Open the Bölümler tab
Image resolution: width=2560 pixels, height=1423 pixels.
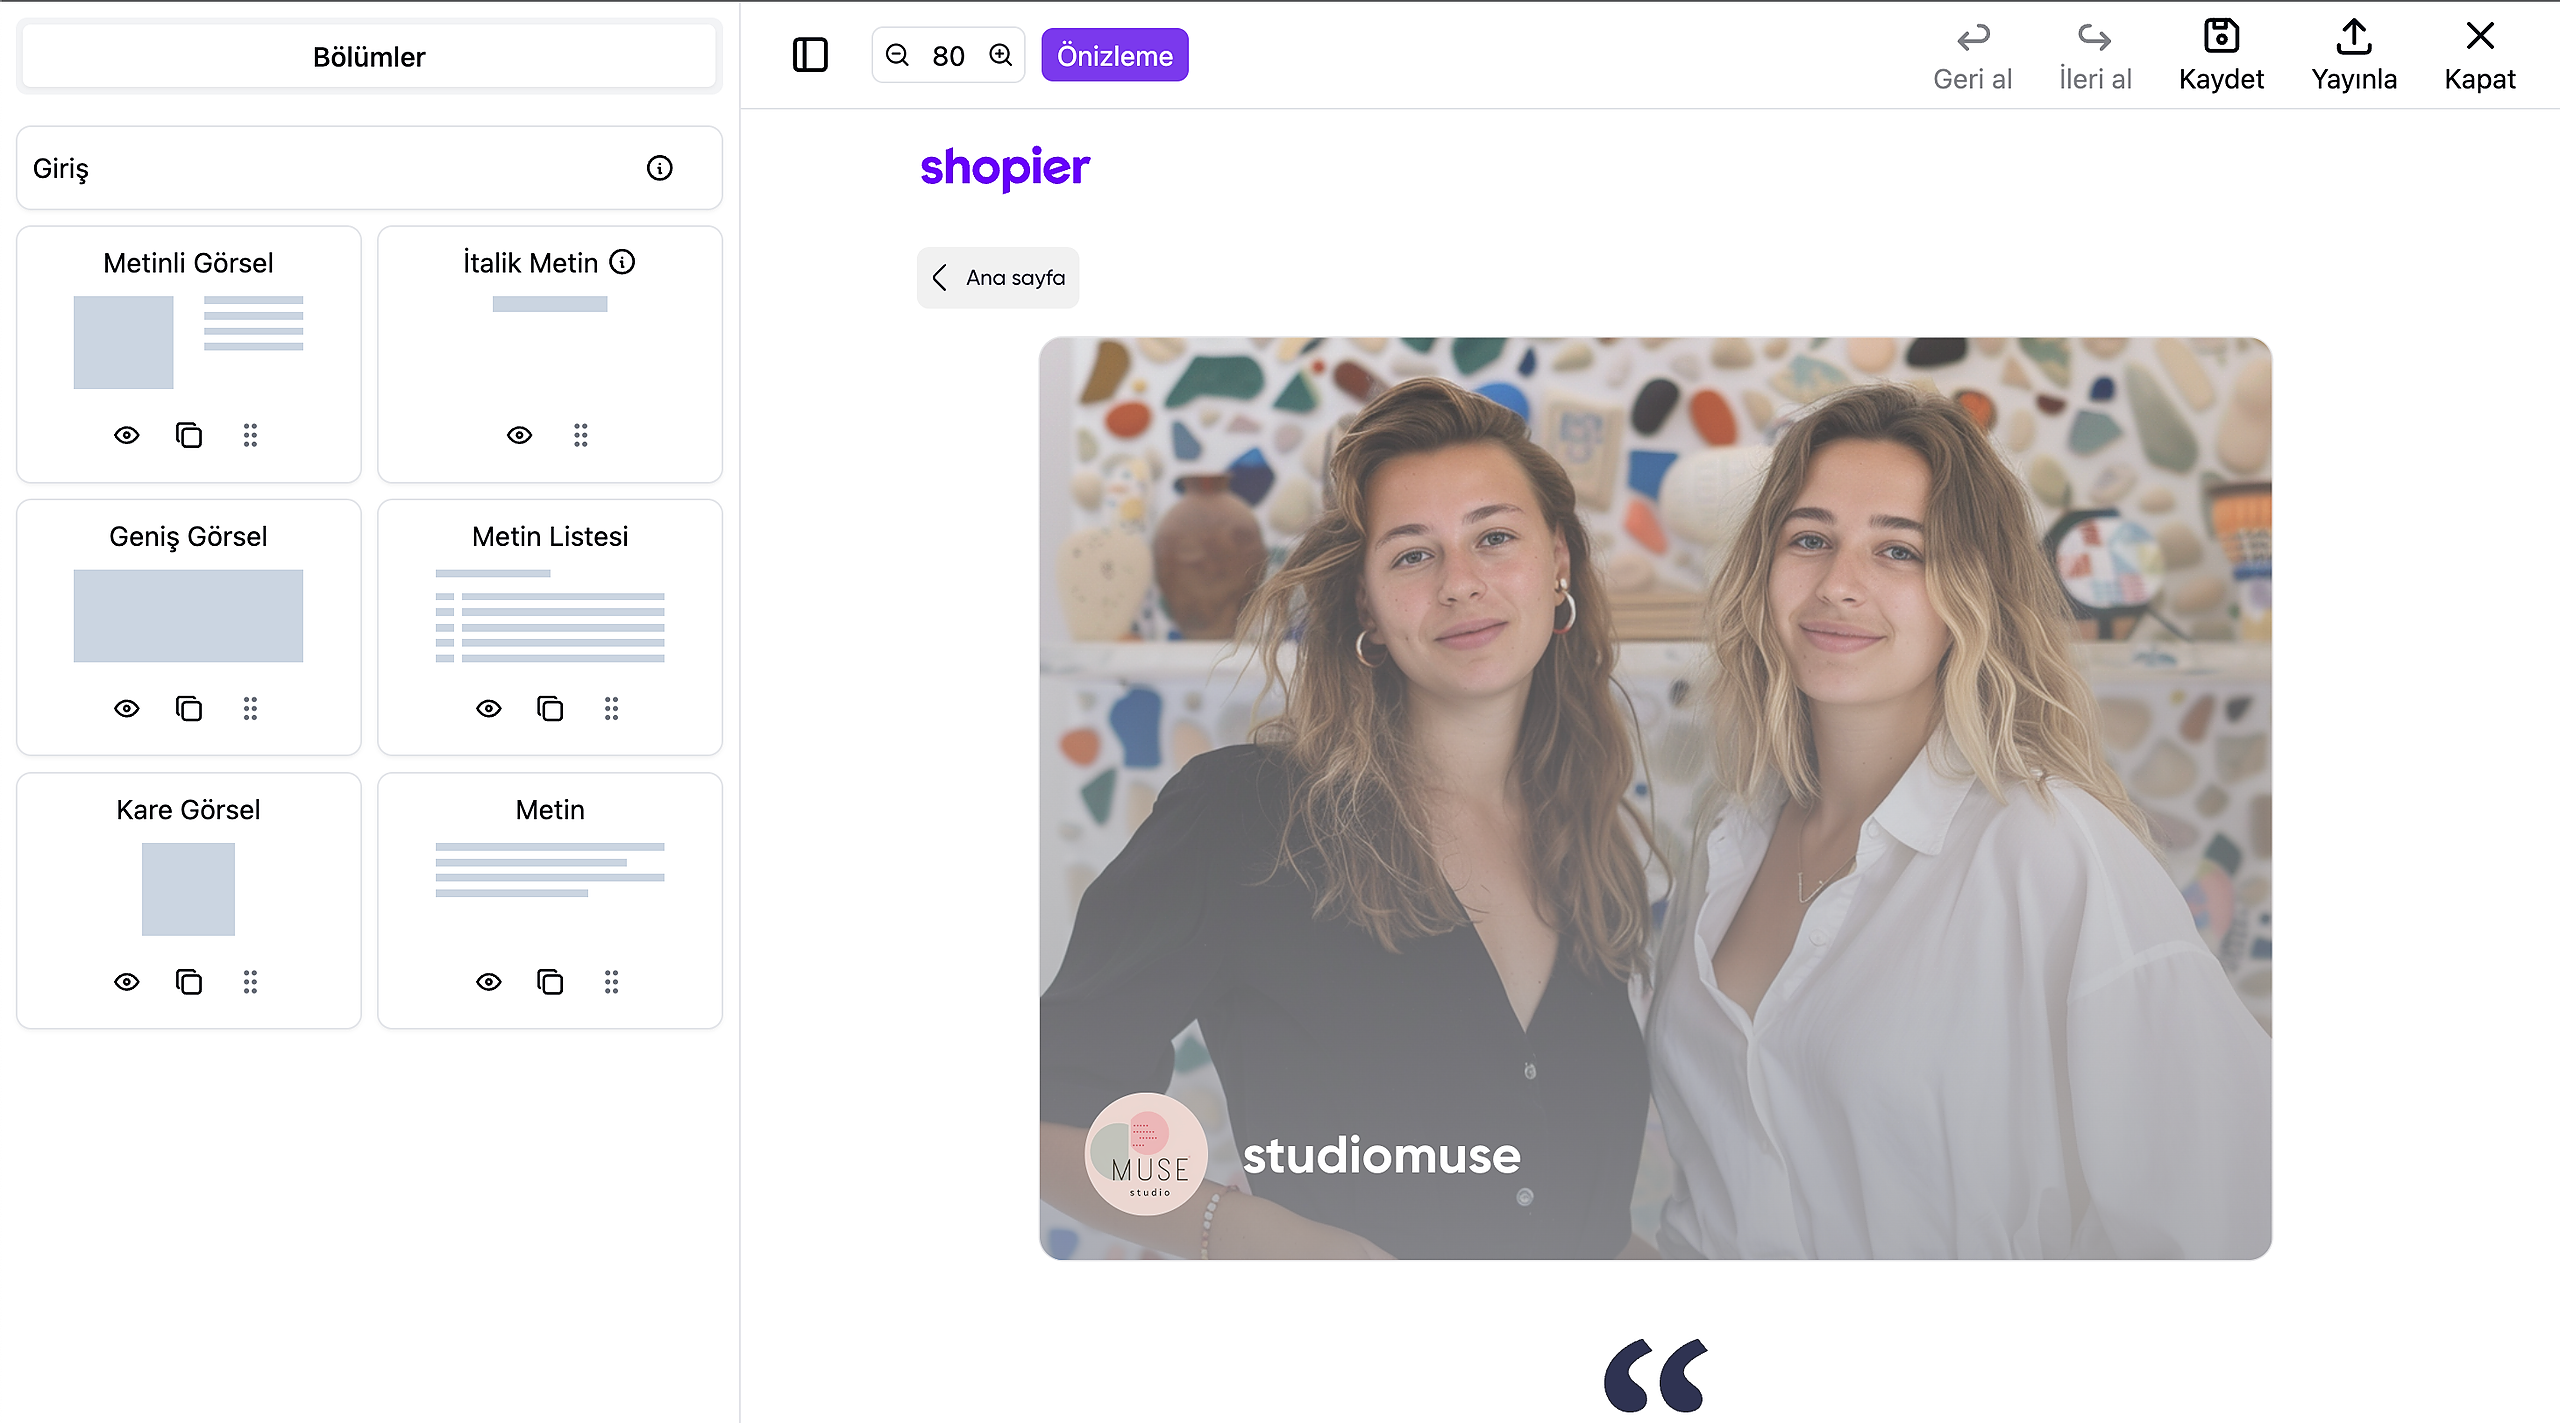point(369,57)
